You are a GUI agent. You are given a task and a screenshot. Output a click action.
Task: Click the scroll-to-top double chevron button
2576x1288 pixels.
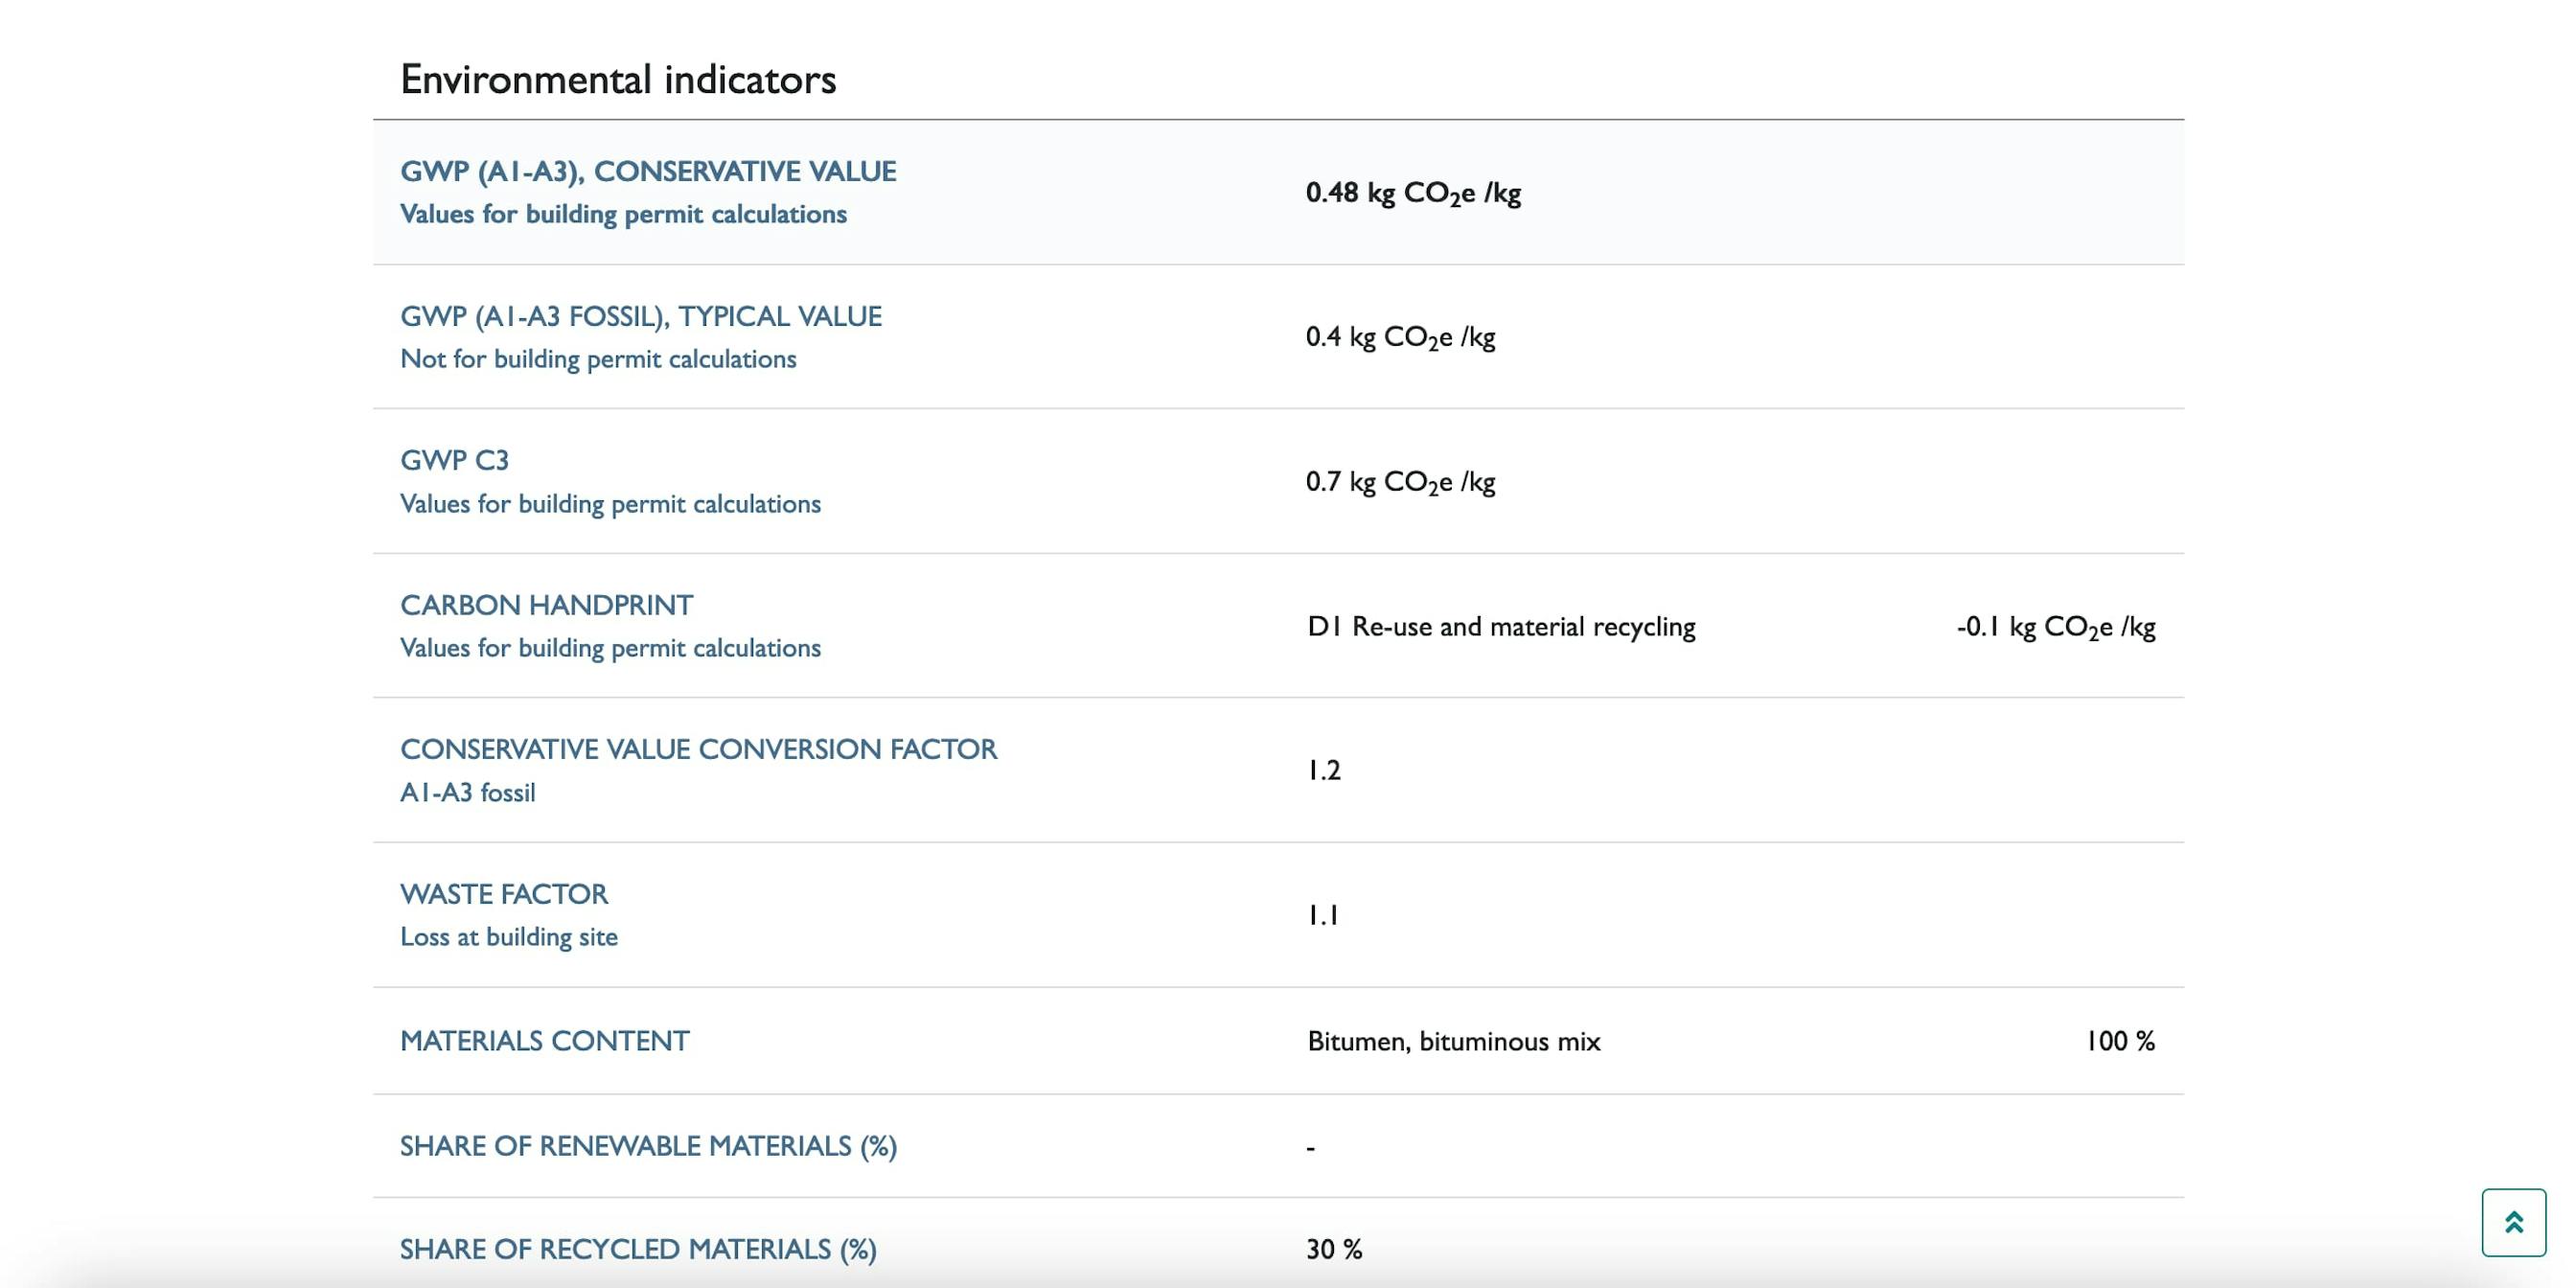click(x=2512, y=1222)
